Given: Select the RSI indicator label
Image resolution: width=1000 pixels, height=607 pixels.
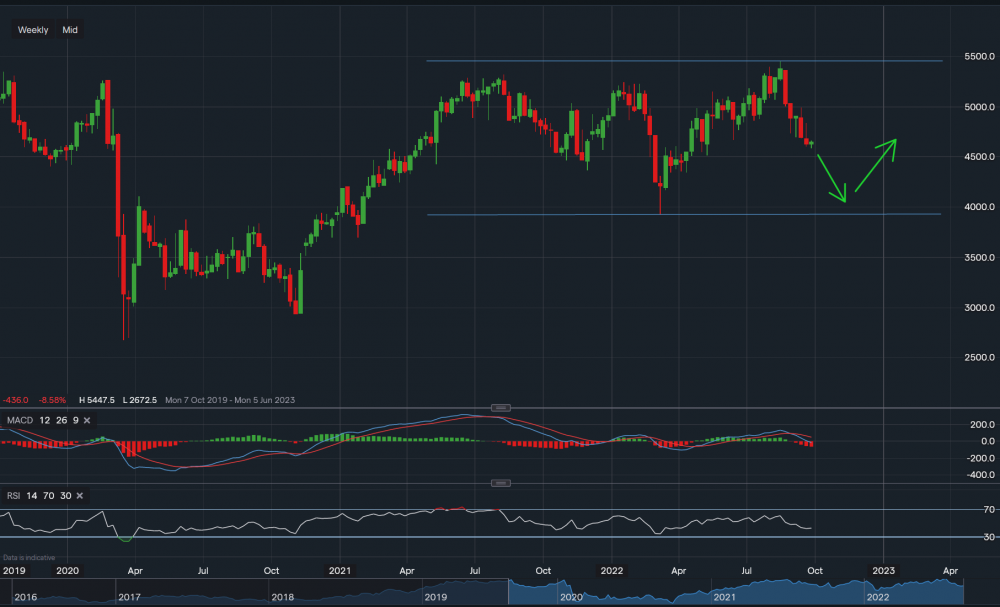Looking at the screenshot, I should (x=12, y=496).
